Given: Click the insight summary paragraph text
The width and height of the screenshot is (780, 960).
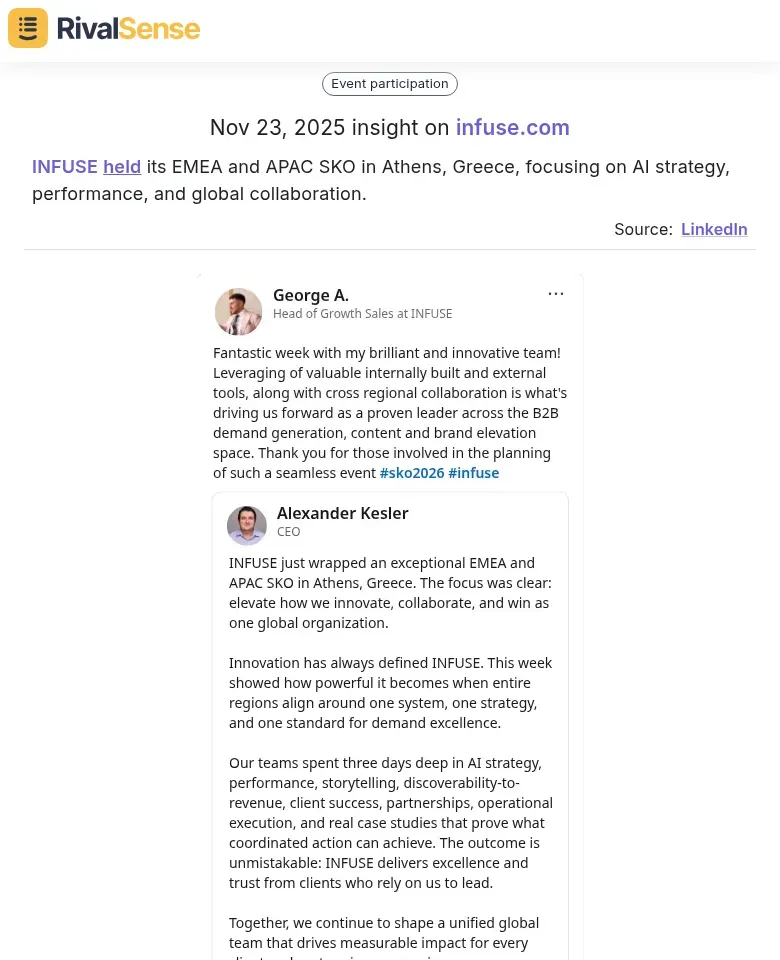Looking at the screenshot, I should coord(380,180).
